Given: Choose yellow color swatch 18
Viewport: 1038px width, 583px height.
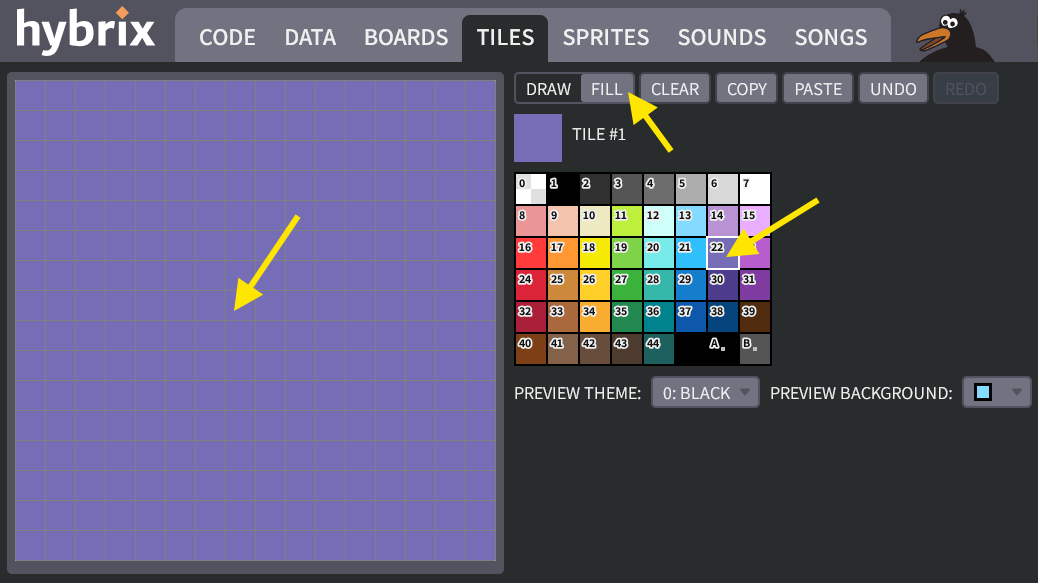Looking at the screenshot, I should tap(594, 252).
